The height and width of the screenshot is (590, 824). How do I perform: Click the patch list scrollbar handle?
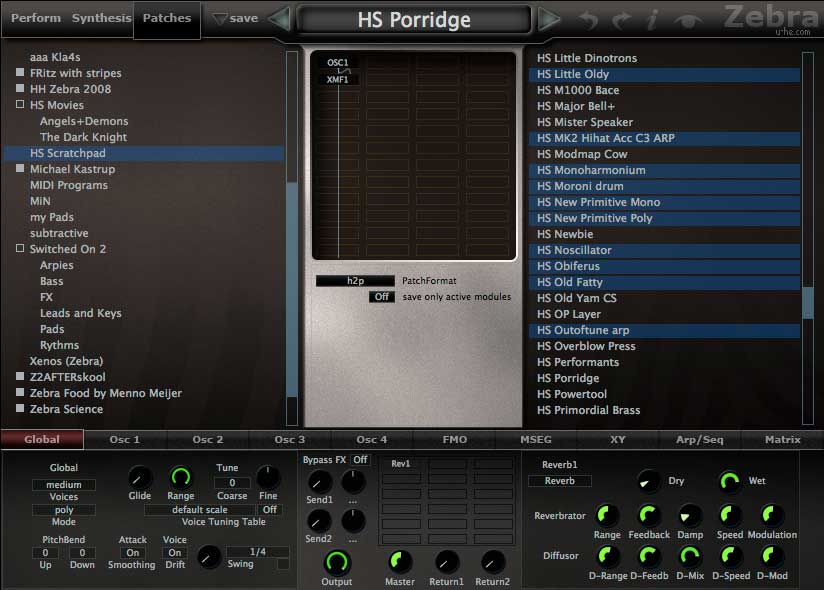pos(808,302)
